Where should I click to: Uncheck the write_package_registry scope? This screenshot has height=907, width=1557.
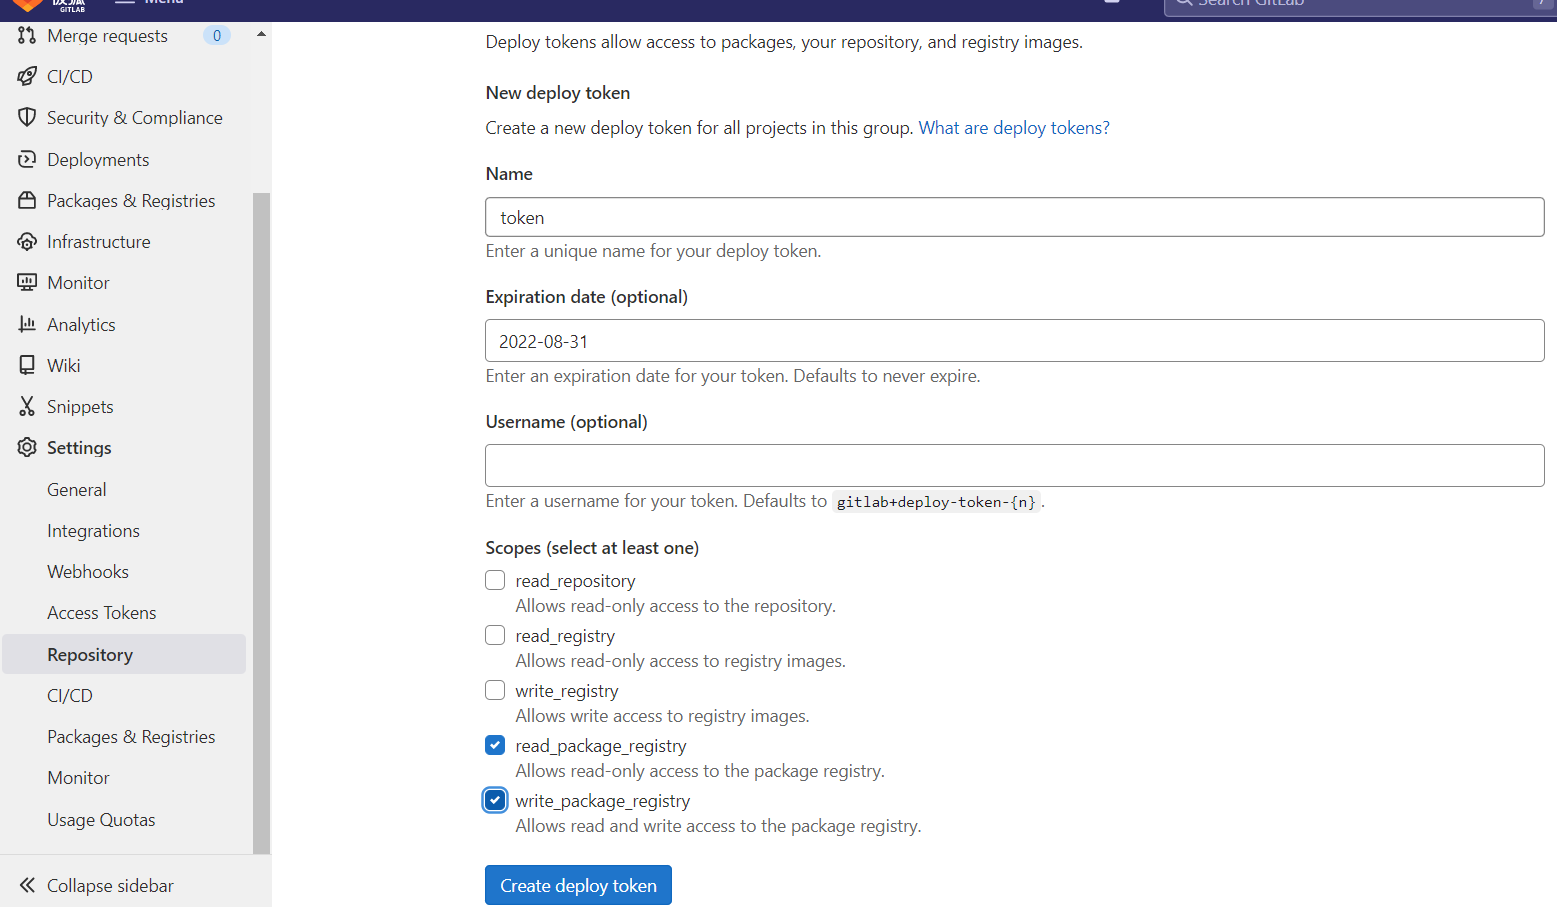(x=495, y=800)
